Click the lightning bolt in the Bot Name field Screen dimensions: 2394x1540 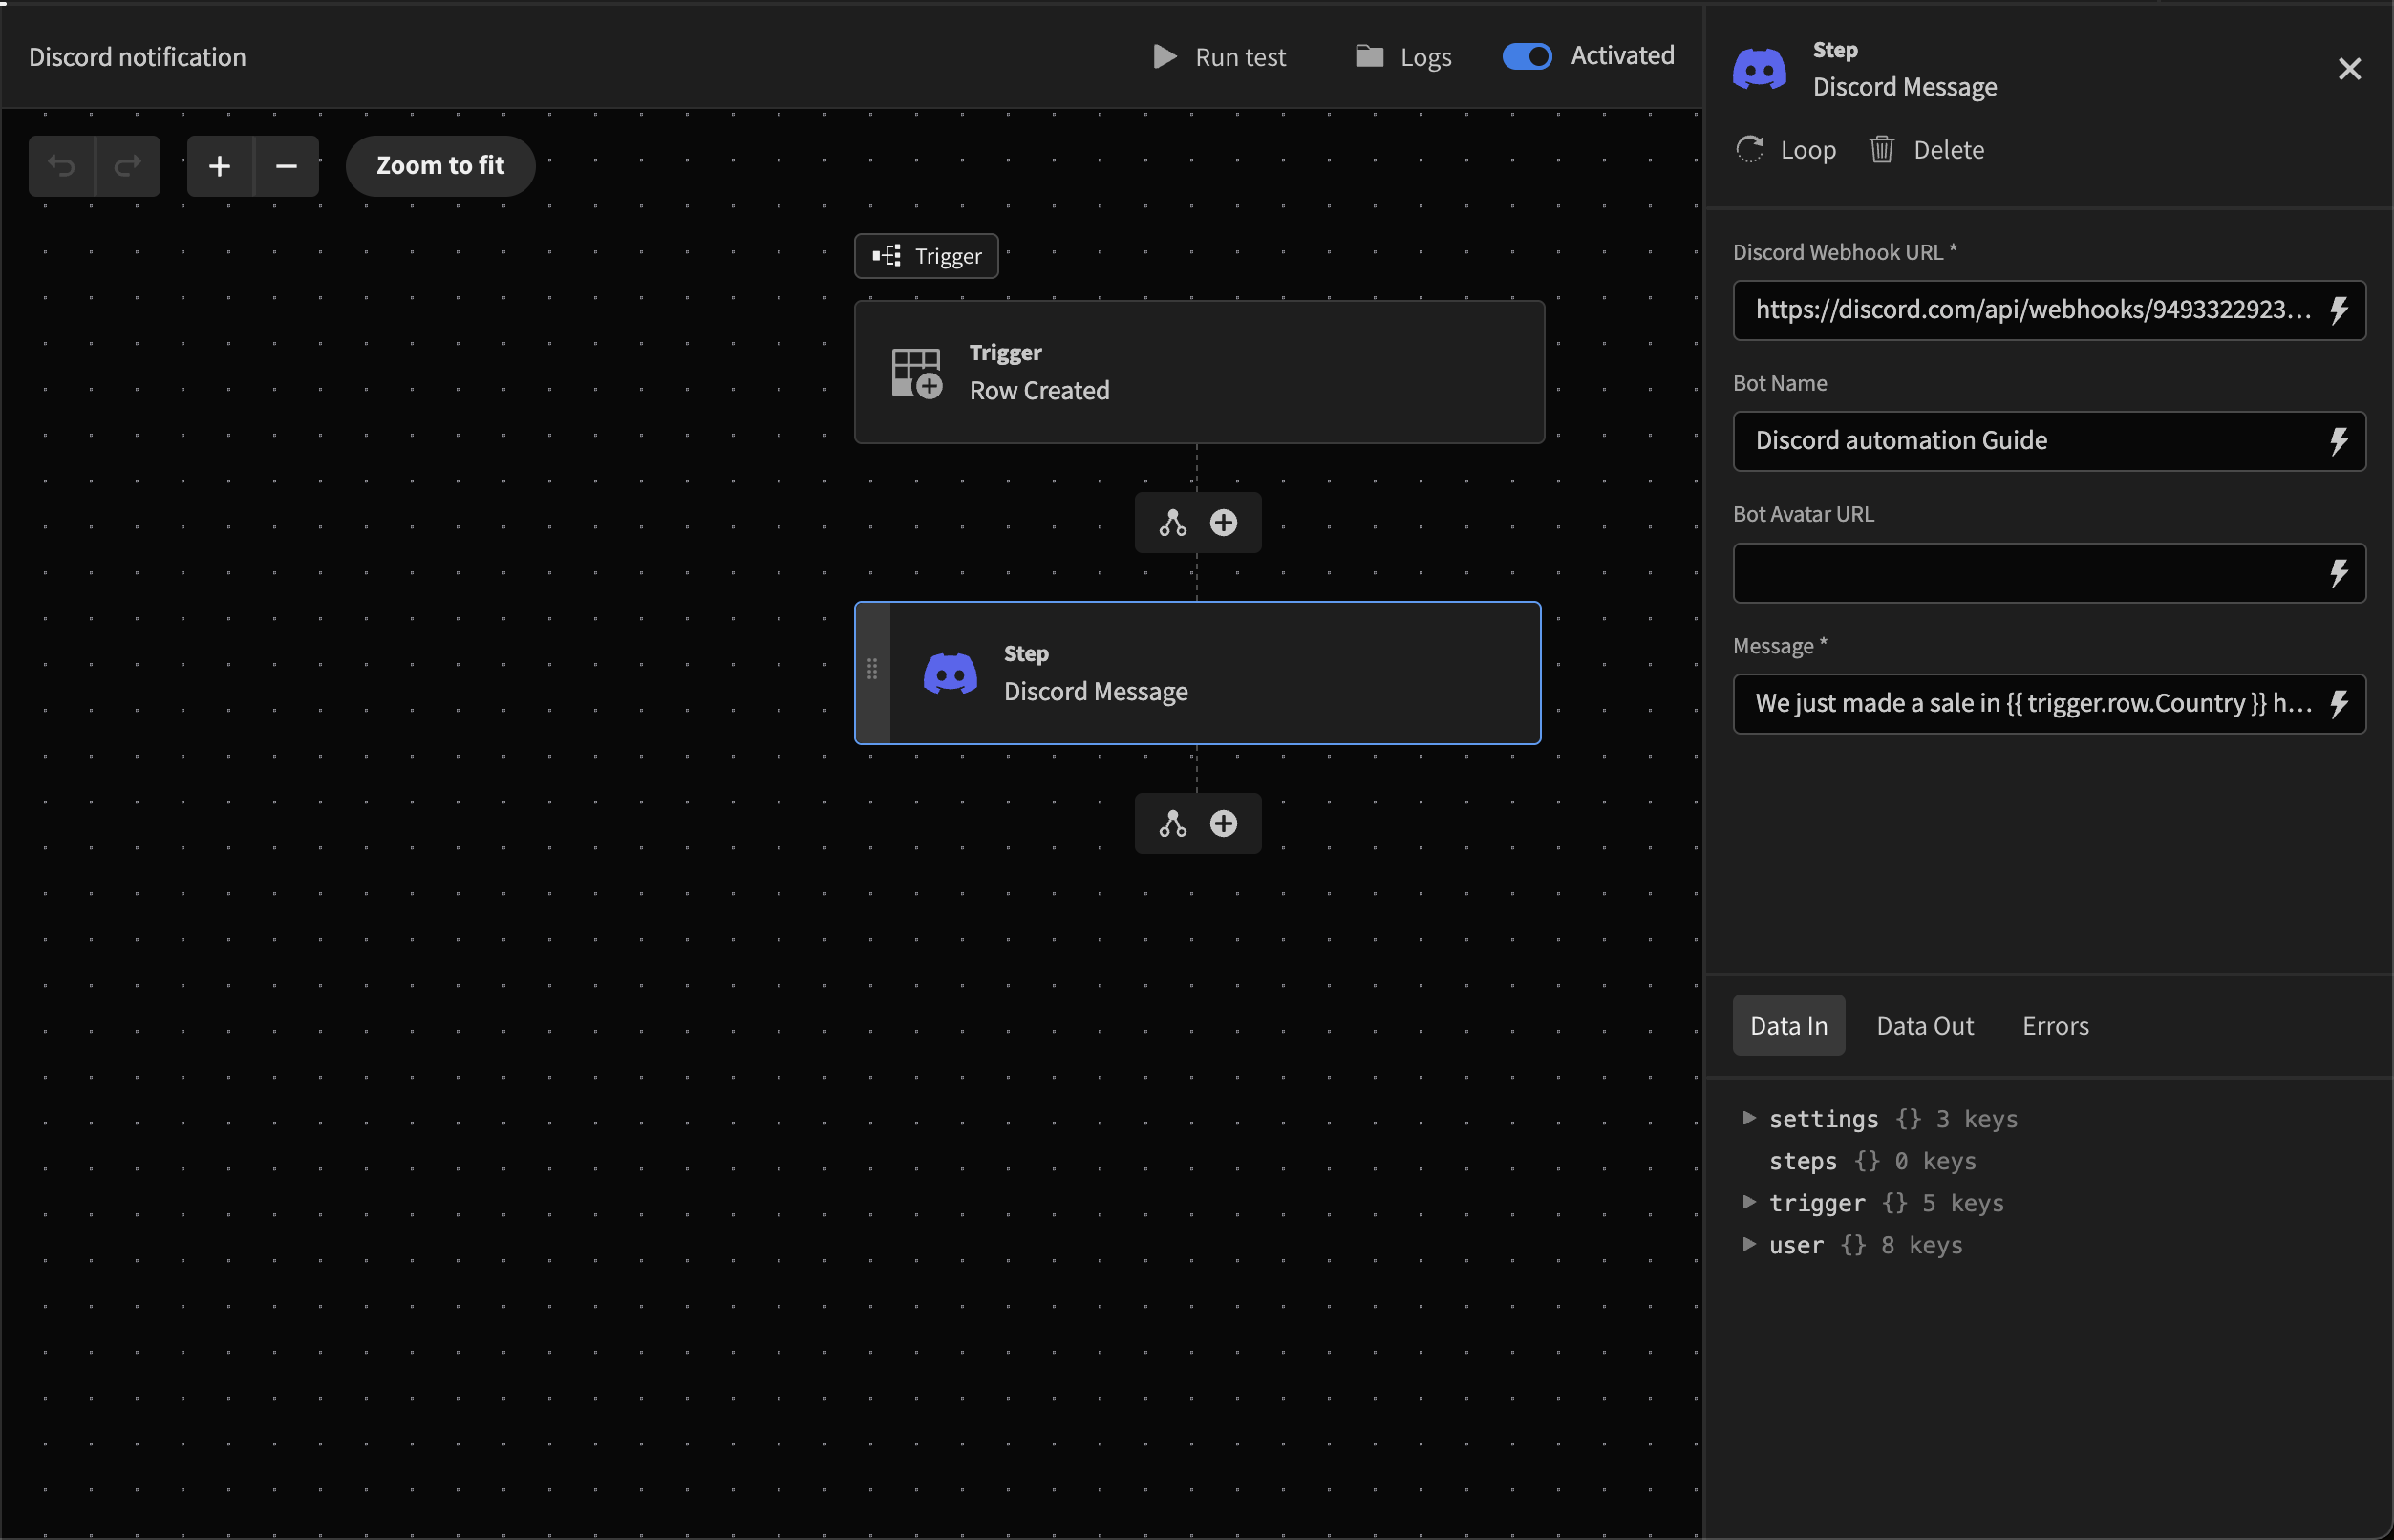pyautogui.click(x=2338, y=441)
